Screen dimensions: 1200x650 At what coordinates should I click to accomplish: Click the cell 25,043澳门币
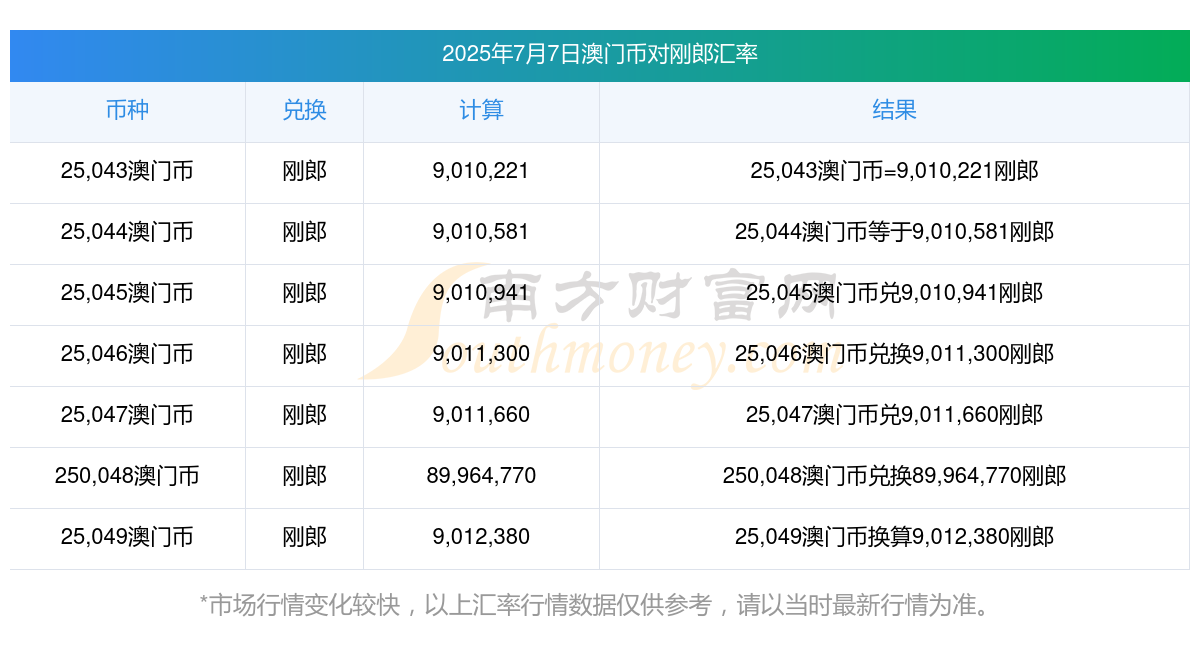[127, 171]
